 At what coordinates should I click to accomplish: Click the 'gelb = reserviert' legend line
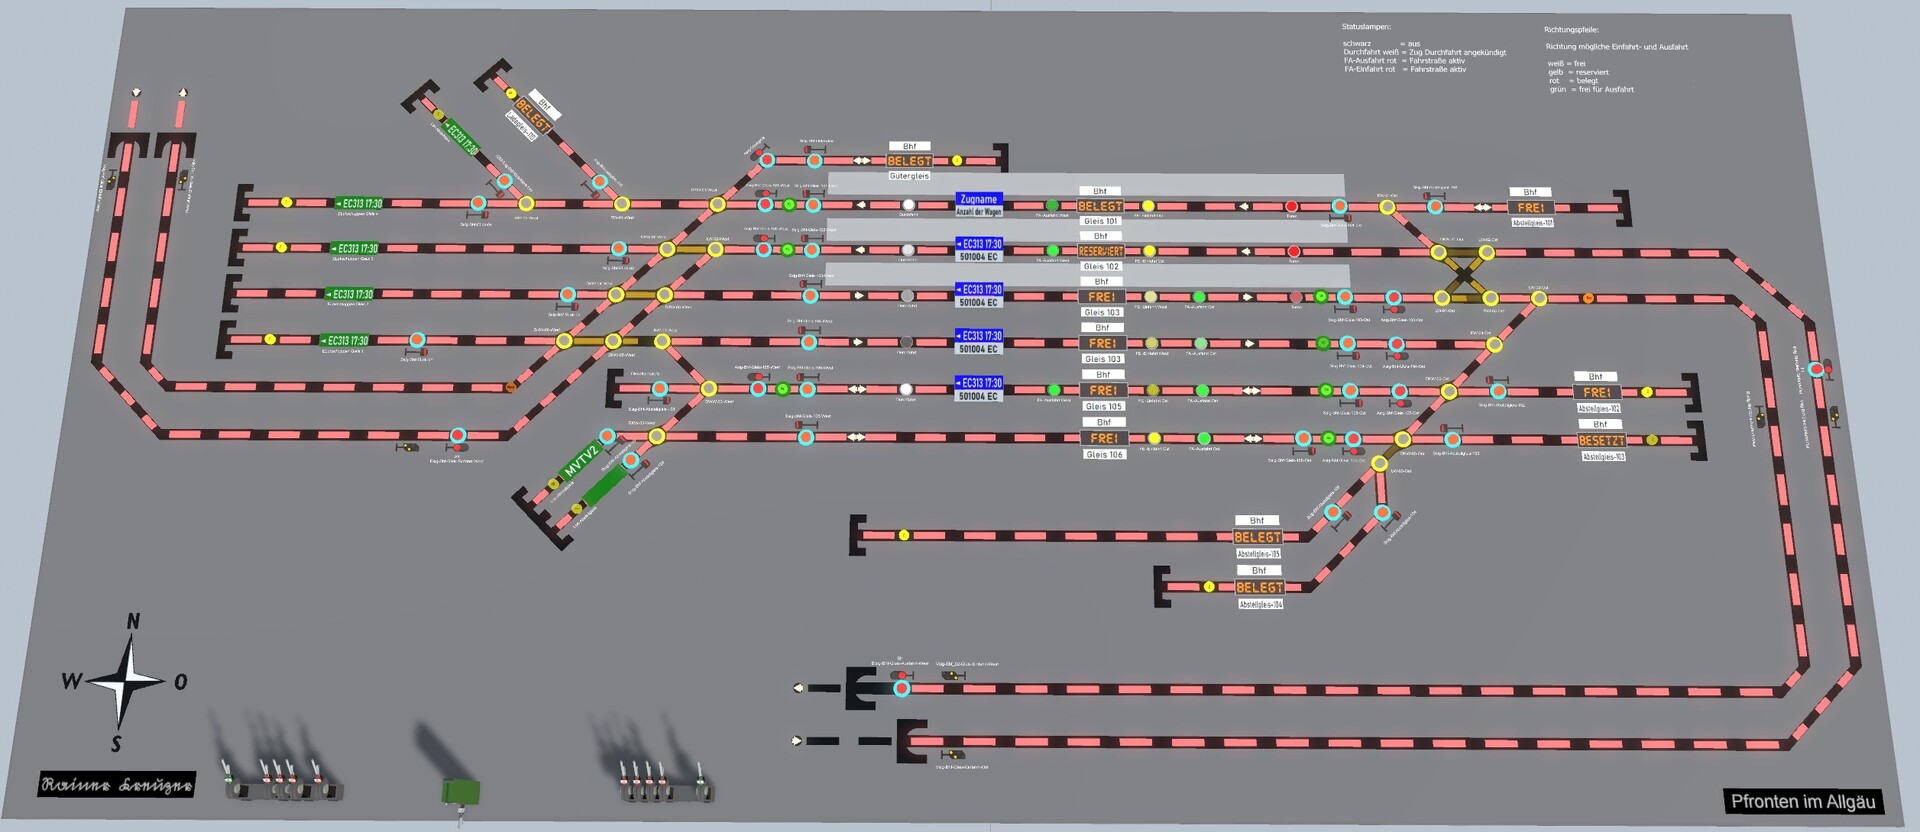click(x=1579, y=72)
